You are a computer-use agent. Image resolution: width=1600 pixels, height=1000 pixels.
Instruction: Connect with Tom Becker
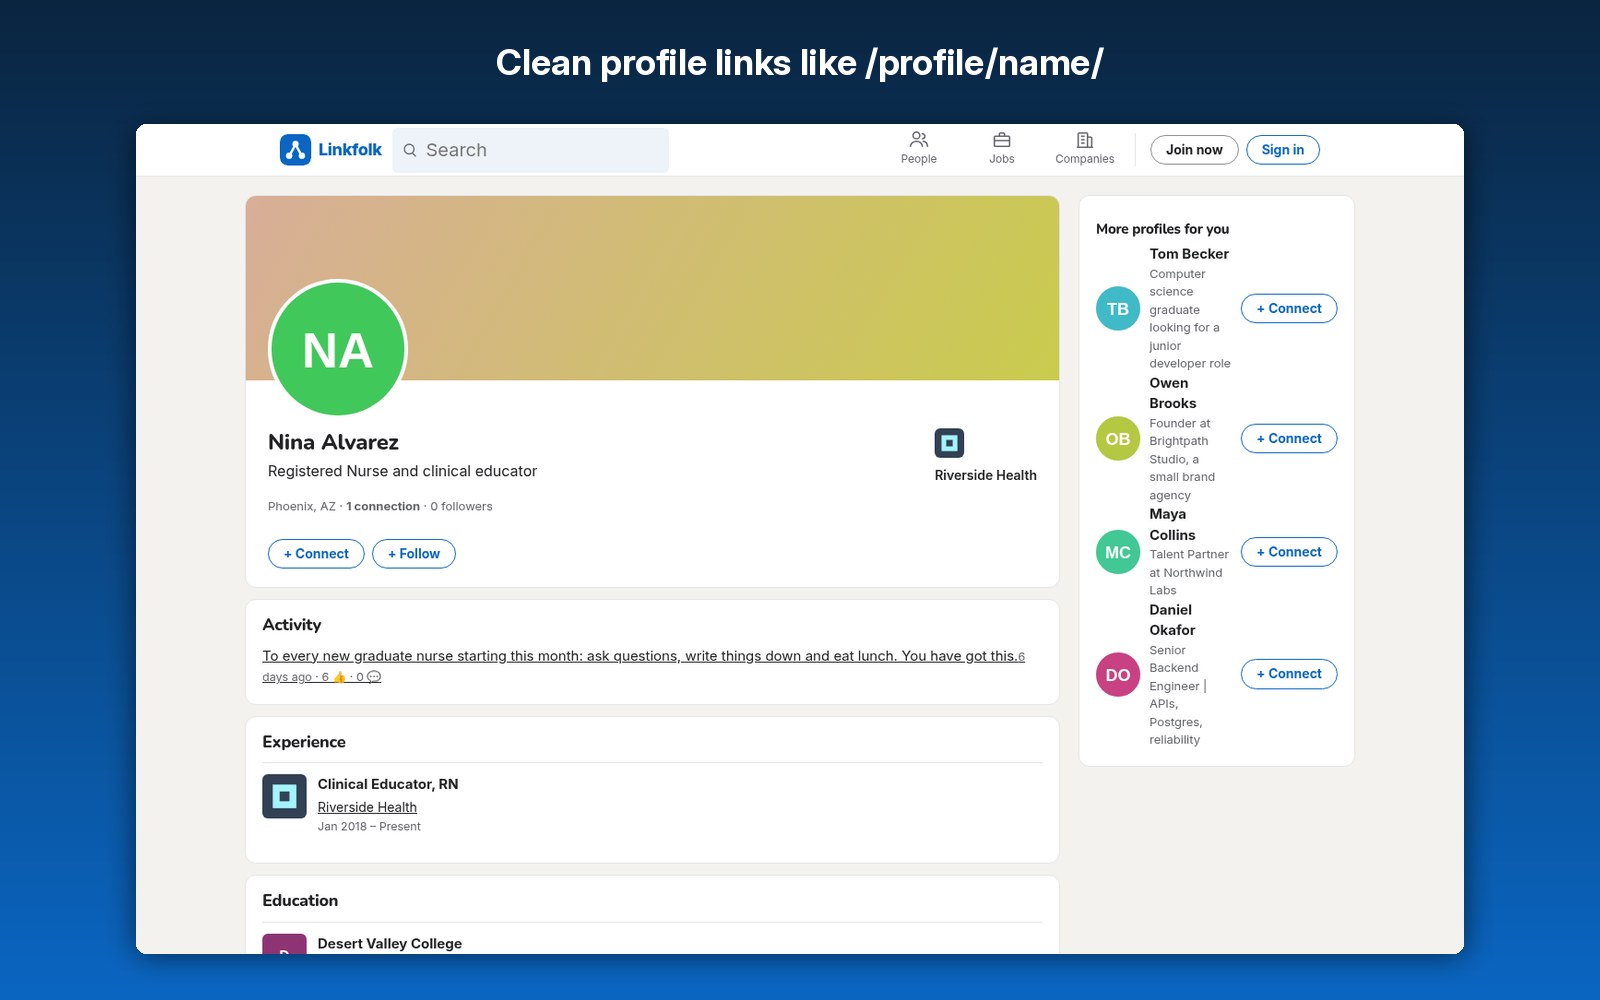[1289, 309]
